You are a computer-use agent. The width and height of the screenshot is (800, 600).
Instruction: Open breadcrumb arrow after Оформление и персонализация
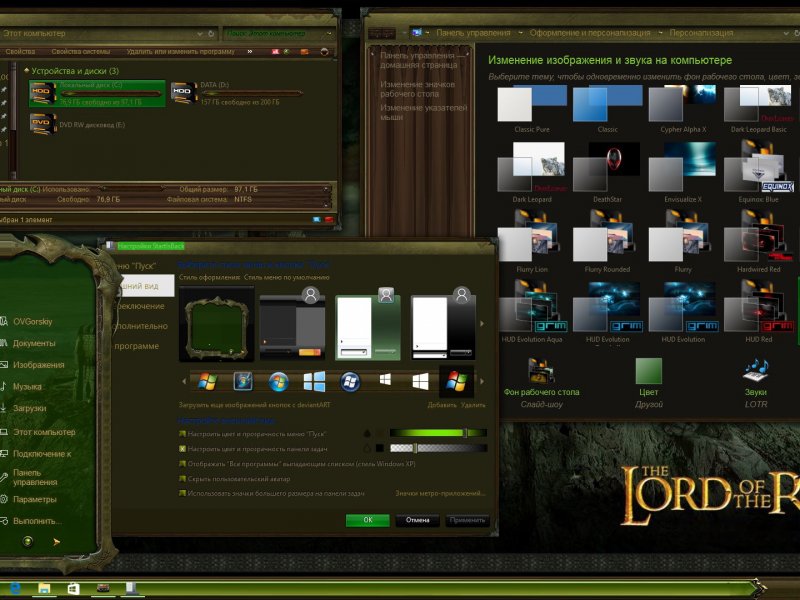[x=660, y=33]
